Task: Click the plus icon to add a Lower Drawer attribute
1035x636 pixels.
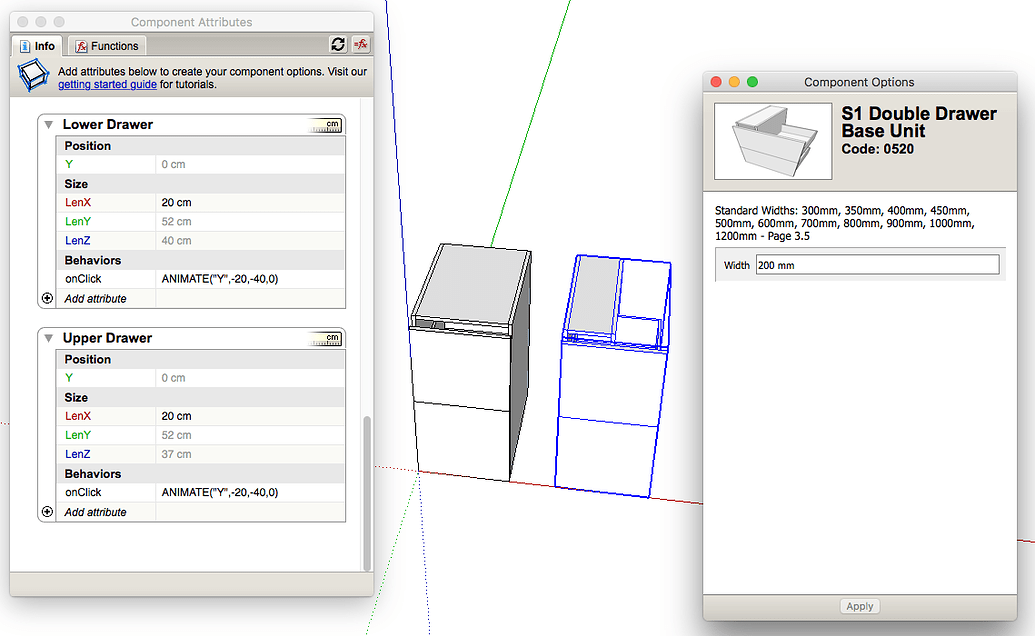Action: pos(46,297)
